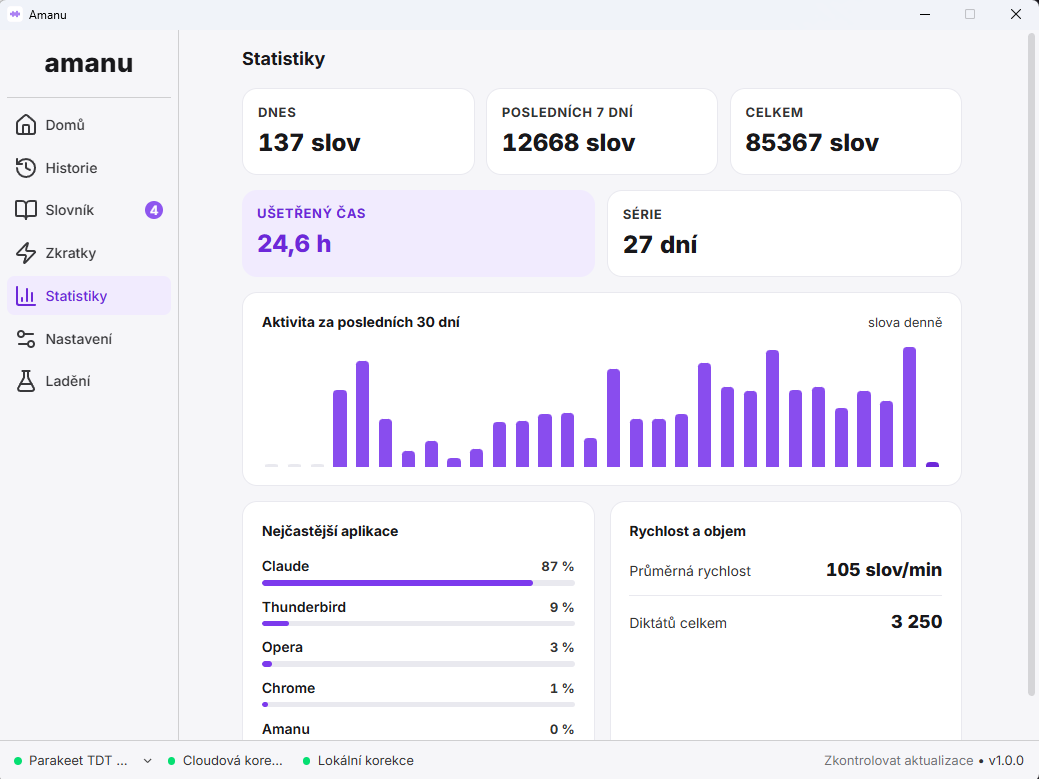The height and width of the screenshot is (779, 1039).
Task: Click the 'slova denně' chart label
Action: coord(905,323)
